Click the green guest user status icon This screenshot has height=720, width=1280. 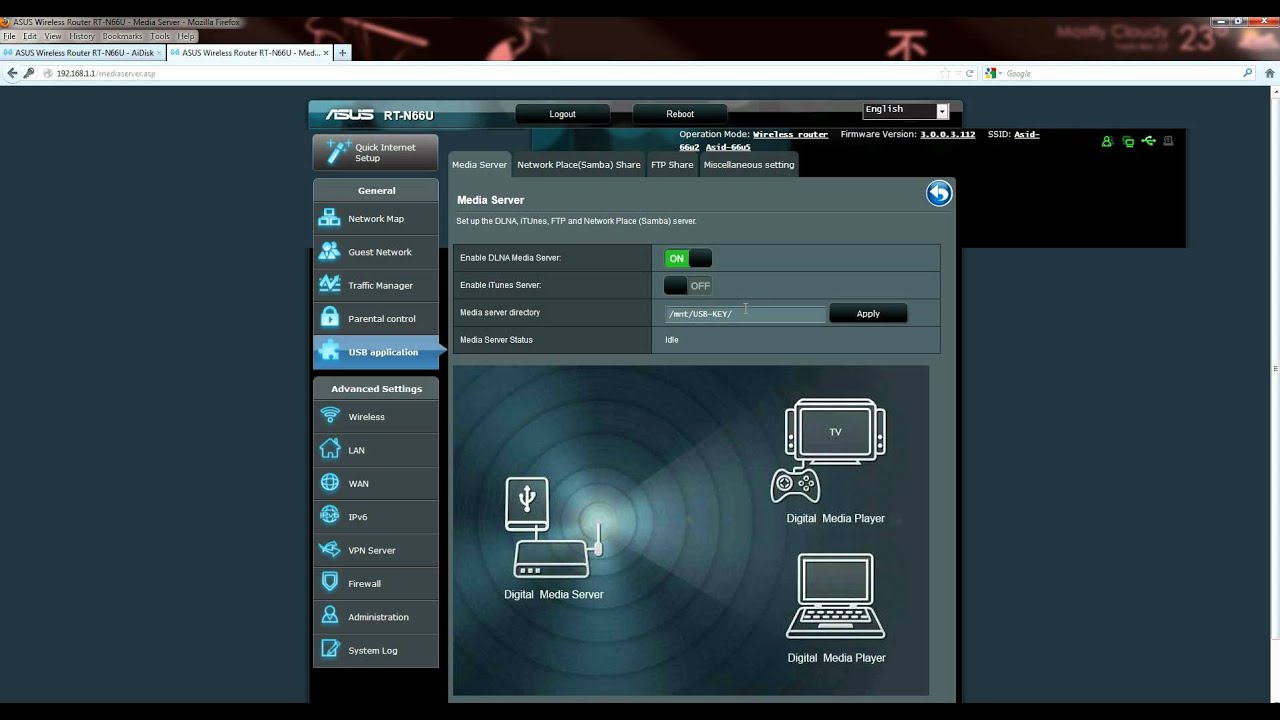(x=1107, y=142)
